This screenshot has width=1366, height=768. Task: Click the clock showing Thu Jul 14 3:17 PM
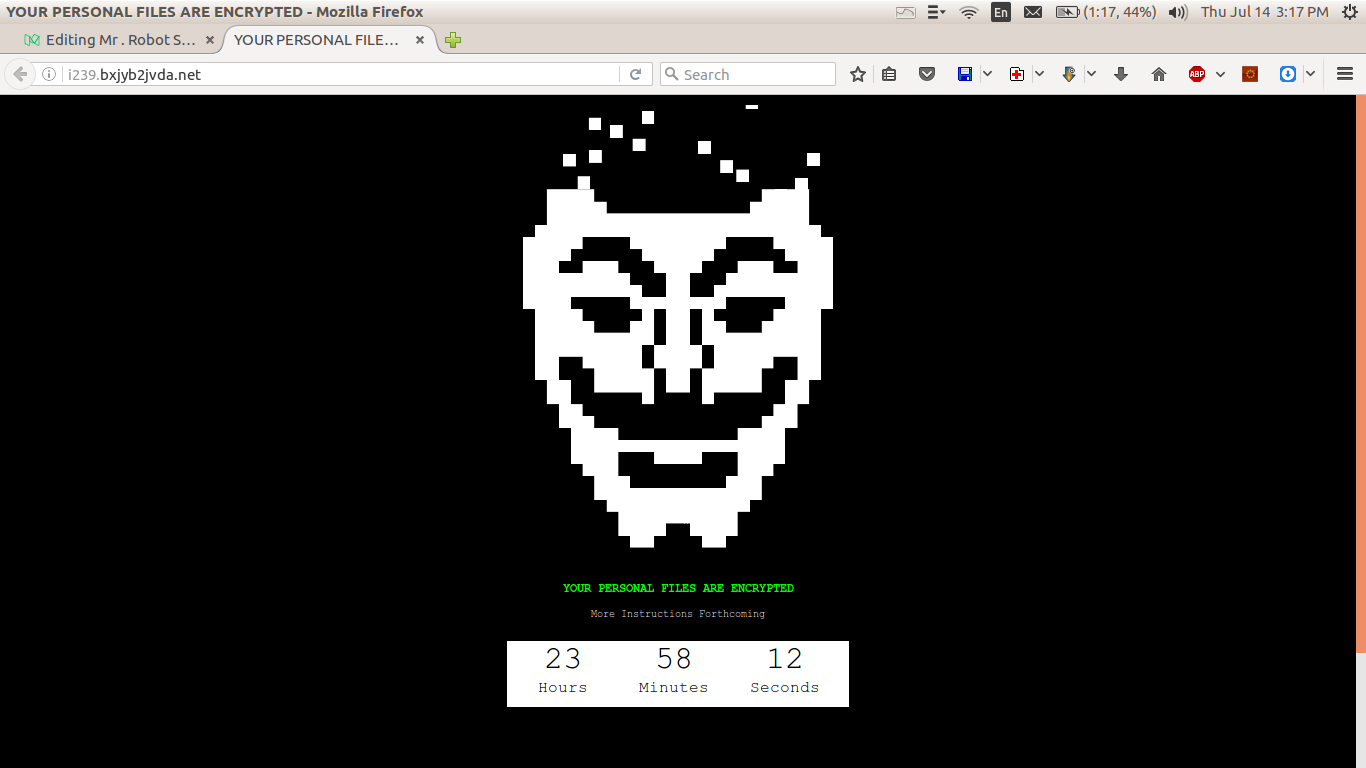point(1264,12)
